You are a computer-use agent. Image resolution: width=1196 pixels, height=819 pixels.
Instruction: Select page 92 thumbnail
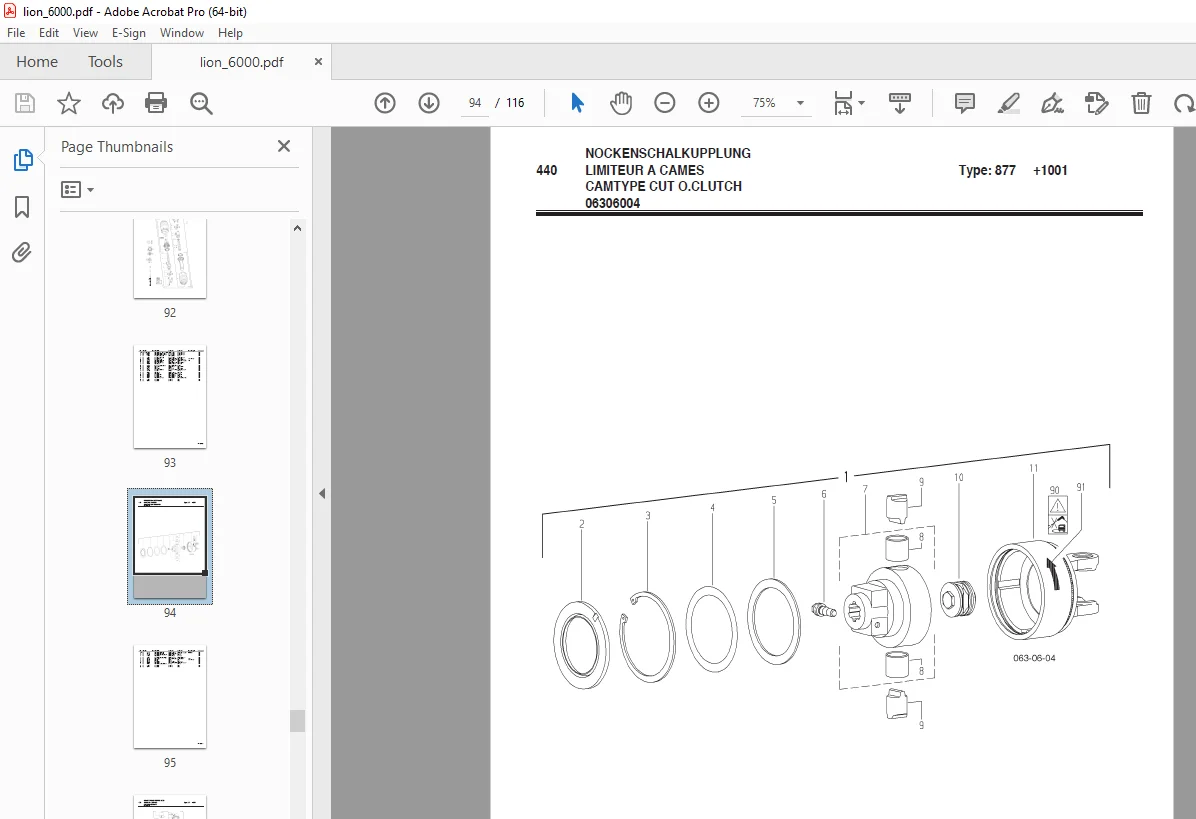pos(170,259)
